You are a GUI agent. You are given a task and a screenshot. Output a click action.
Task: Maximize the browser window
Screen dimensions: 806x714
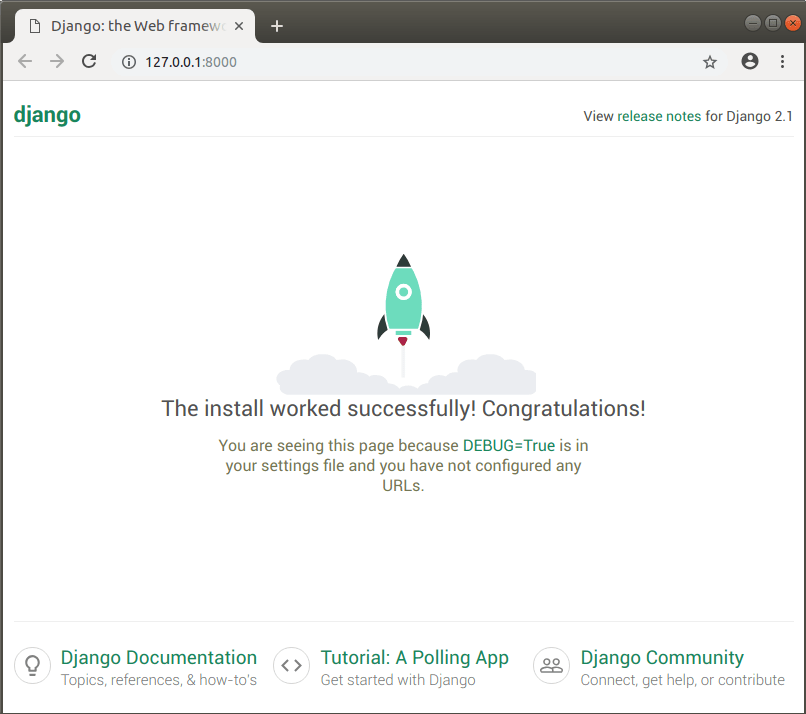click(773, 23)
